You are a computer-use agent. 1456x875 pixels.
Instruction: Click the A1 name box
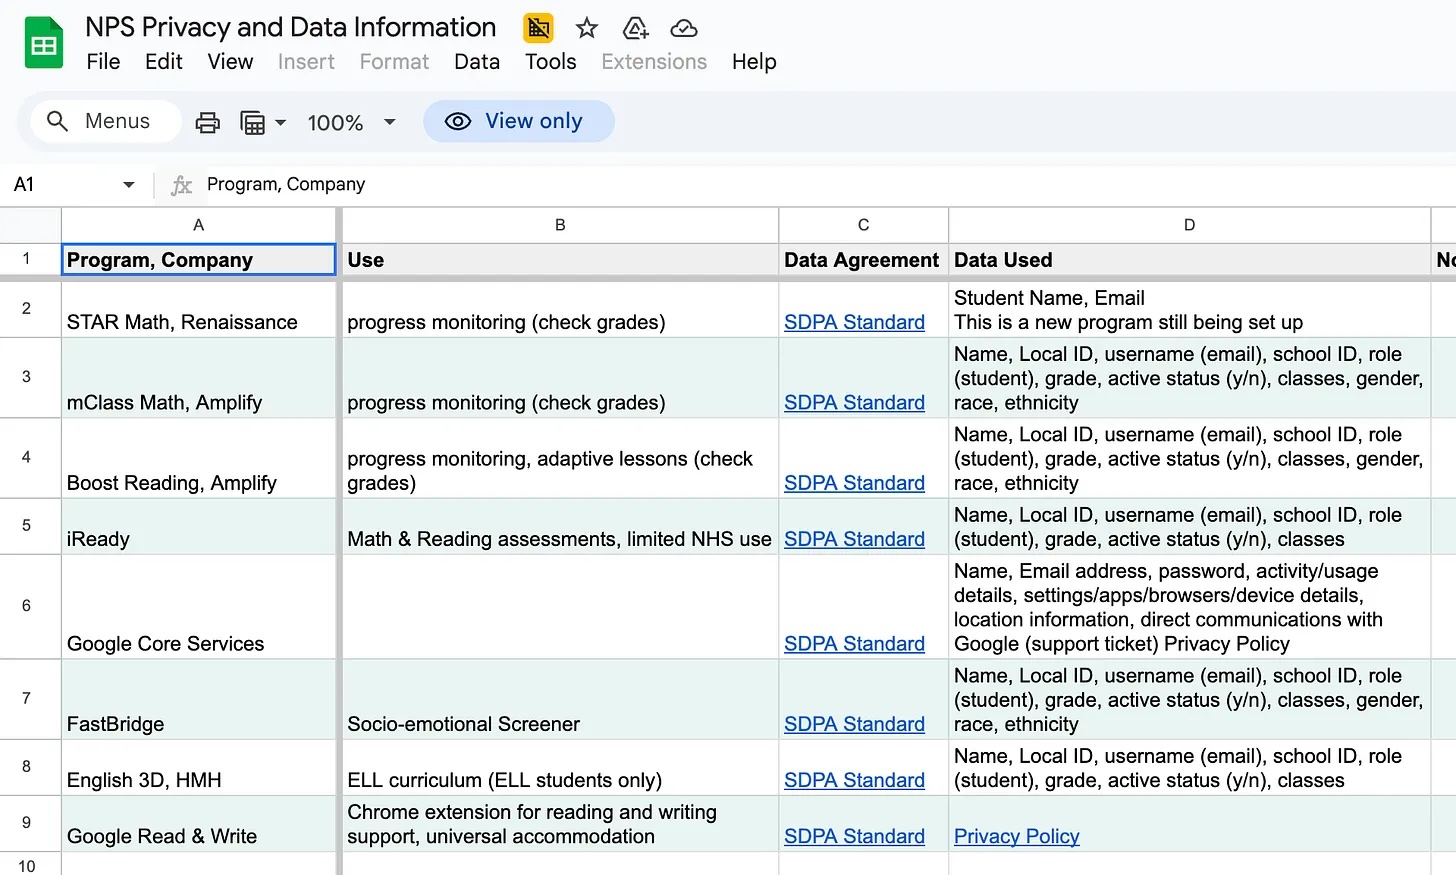60,185
